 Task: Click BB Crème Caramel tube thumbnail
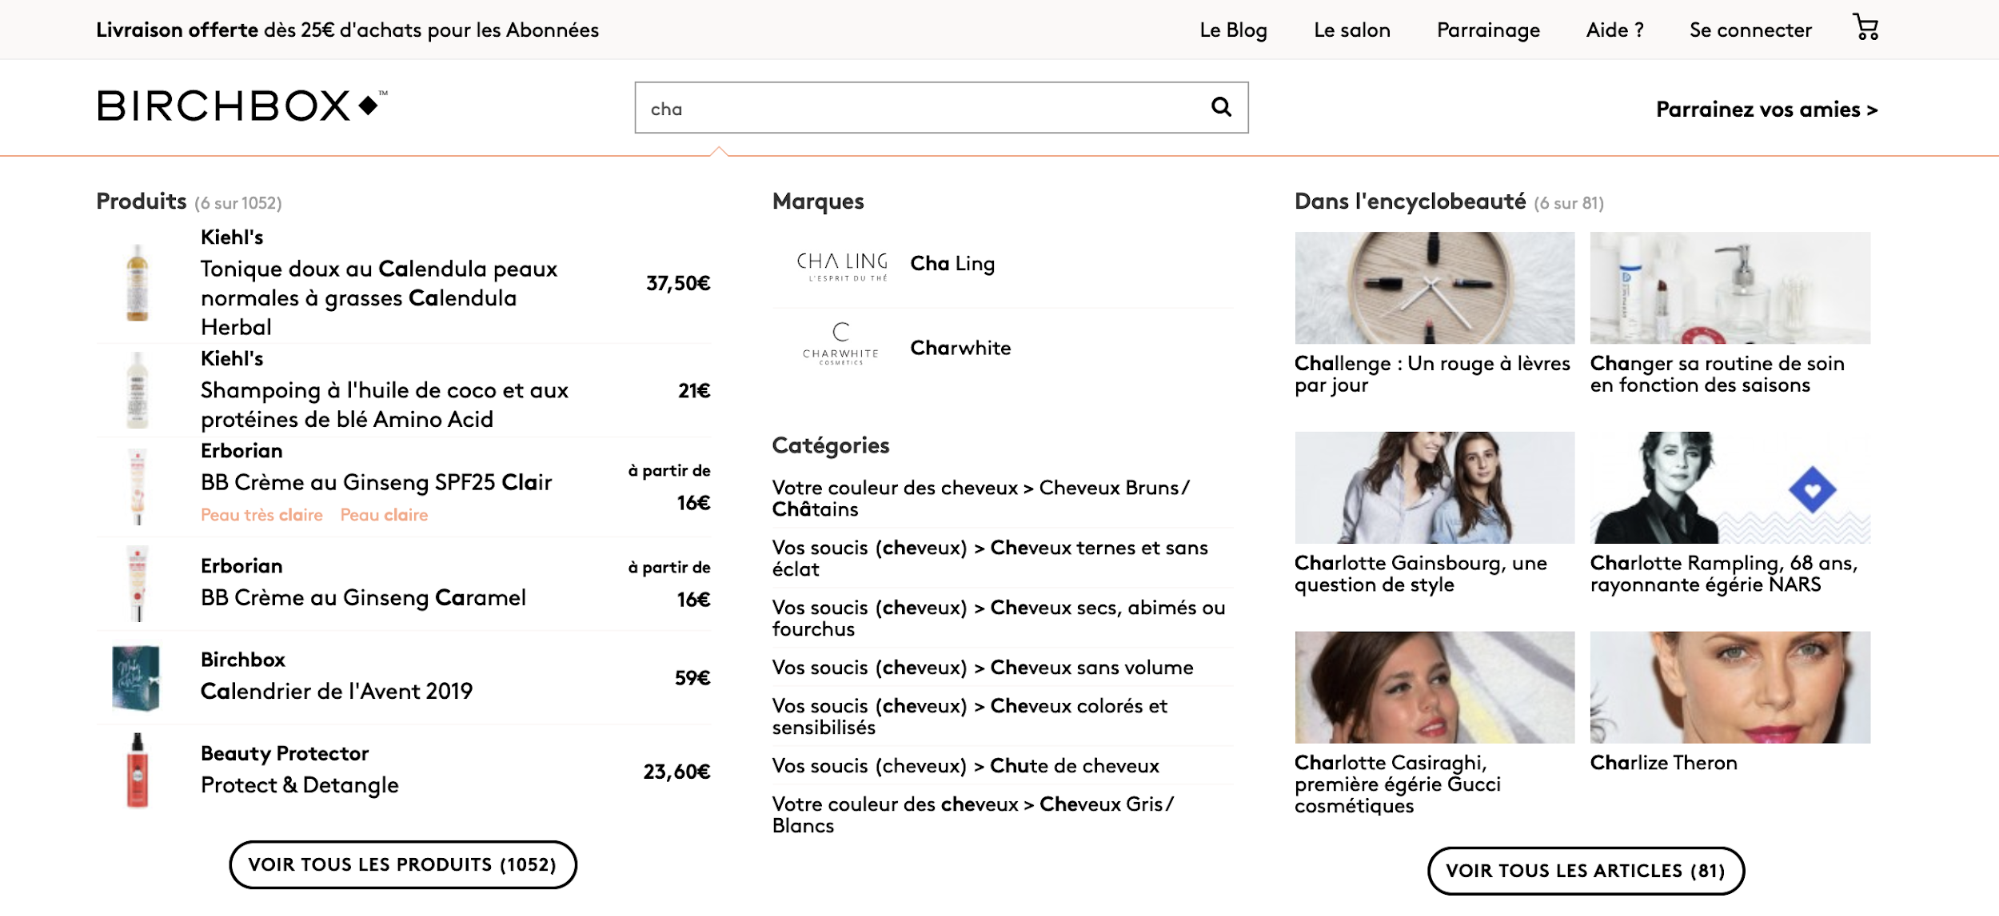(138, 584)
